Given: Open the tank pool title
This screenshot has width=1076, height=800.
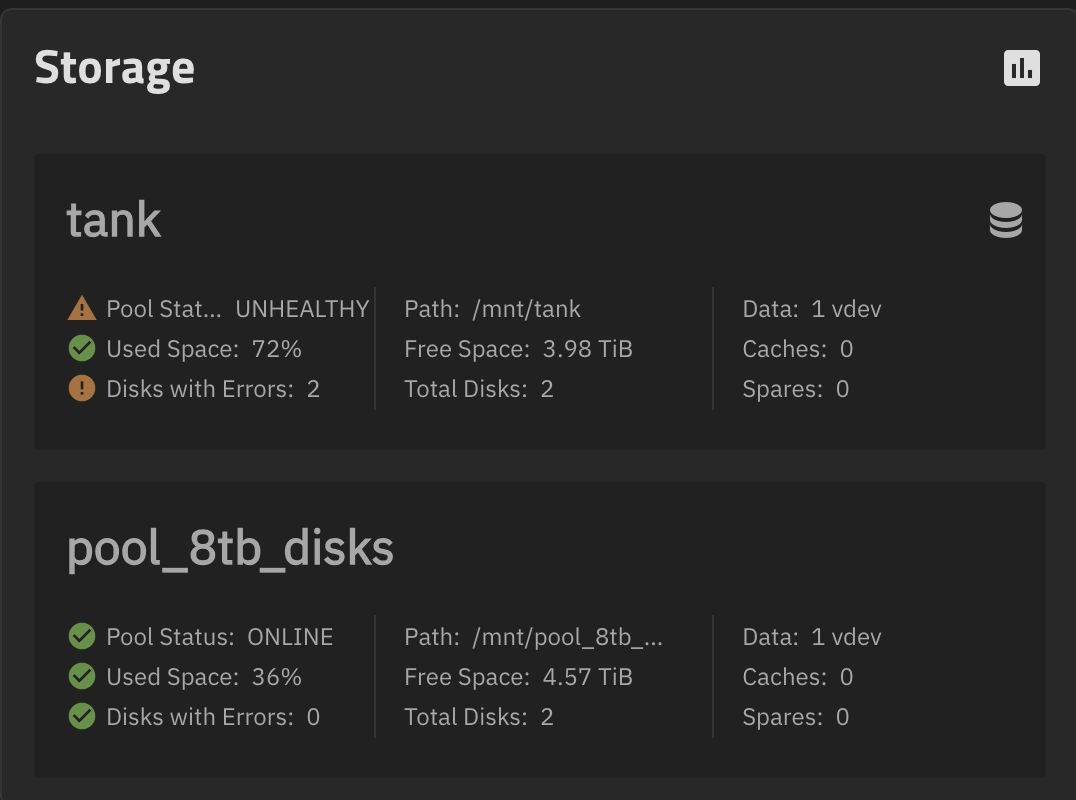Looking at the screenshot, I should 114,220.
